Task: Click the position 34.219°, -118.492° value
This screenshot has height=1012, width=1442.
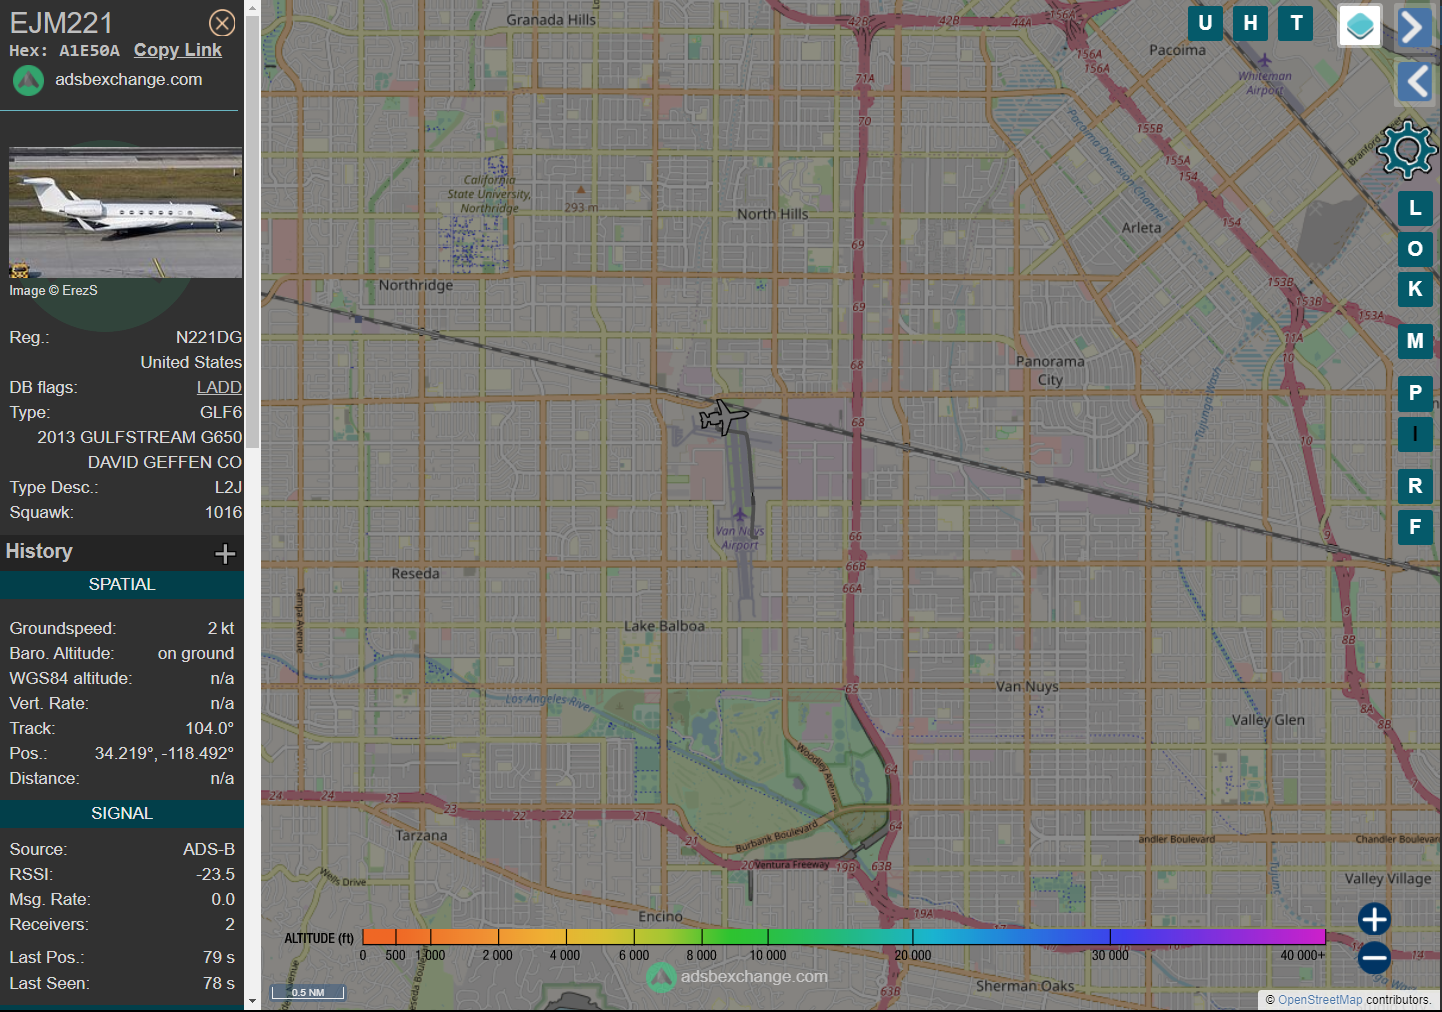Action: point(164,753)
